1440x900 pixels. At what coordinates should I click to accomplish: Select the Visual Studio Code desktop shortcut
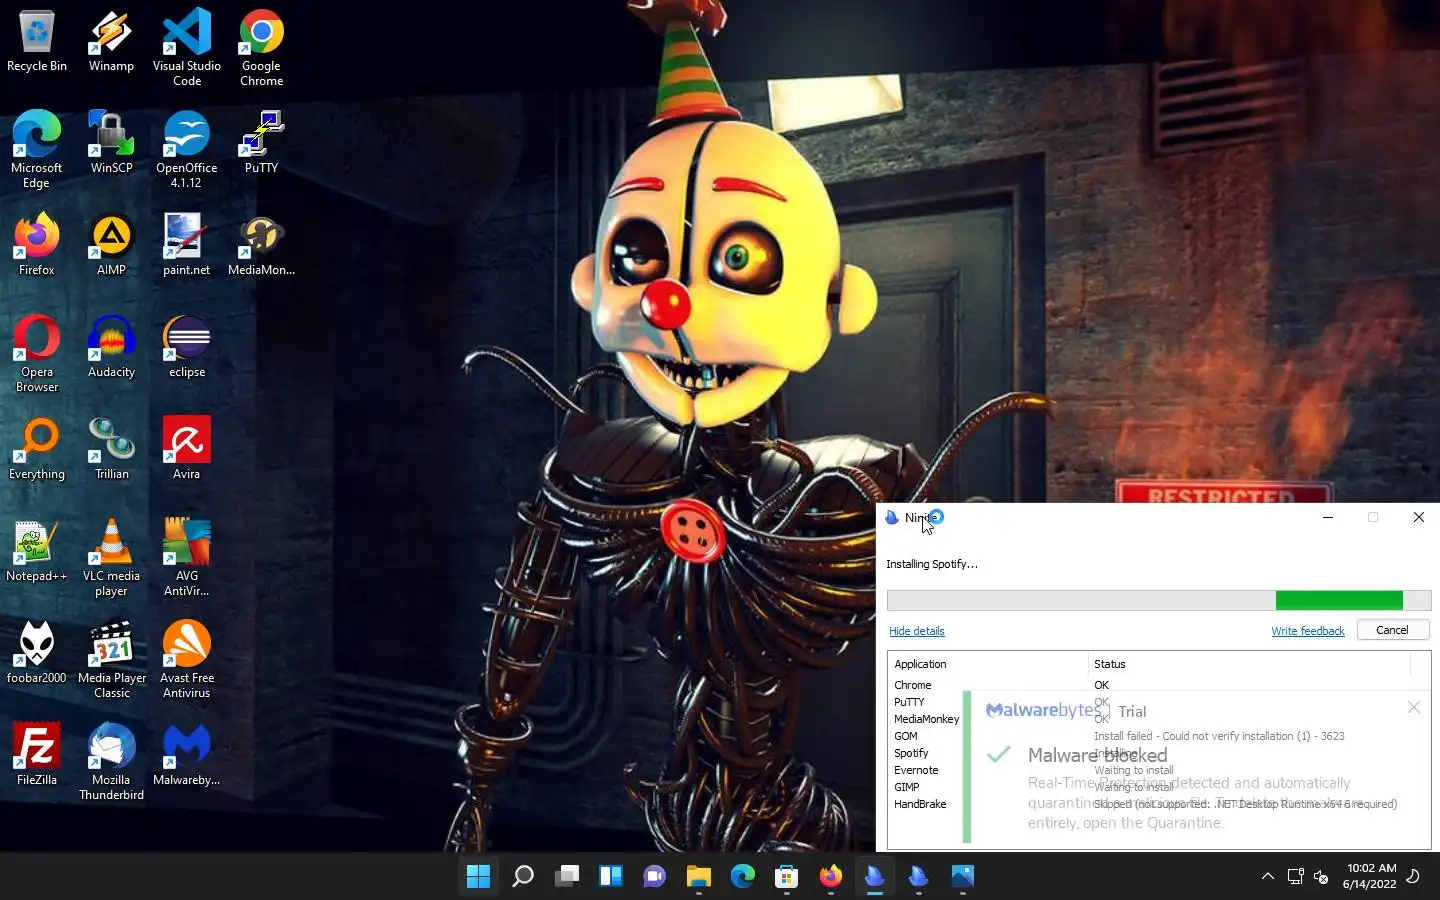click(x=187, y=48)
